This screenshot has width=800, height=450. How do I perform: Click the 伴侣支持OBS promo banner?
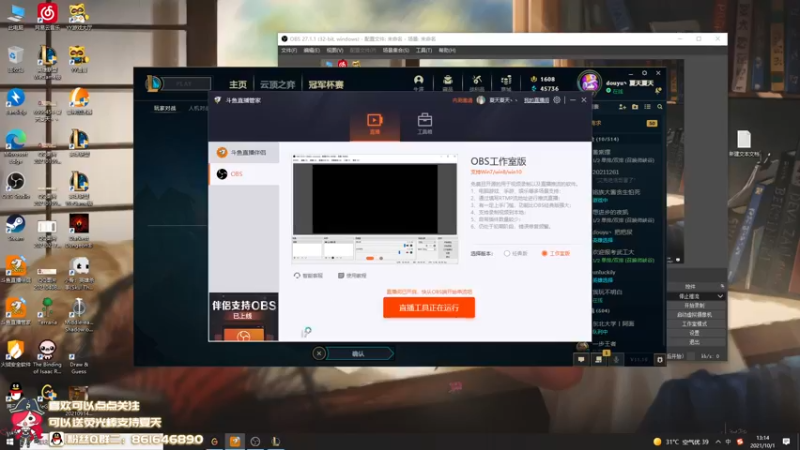point(244,316)
